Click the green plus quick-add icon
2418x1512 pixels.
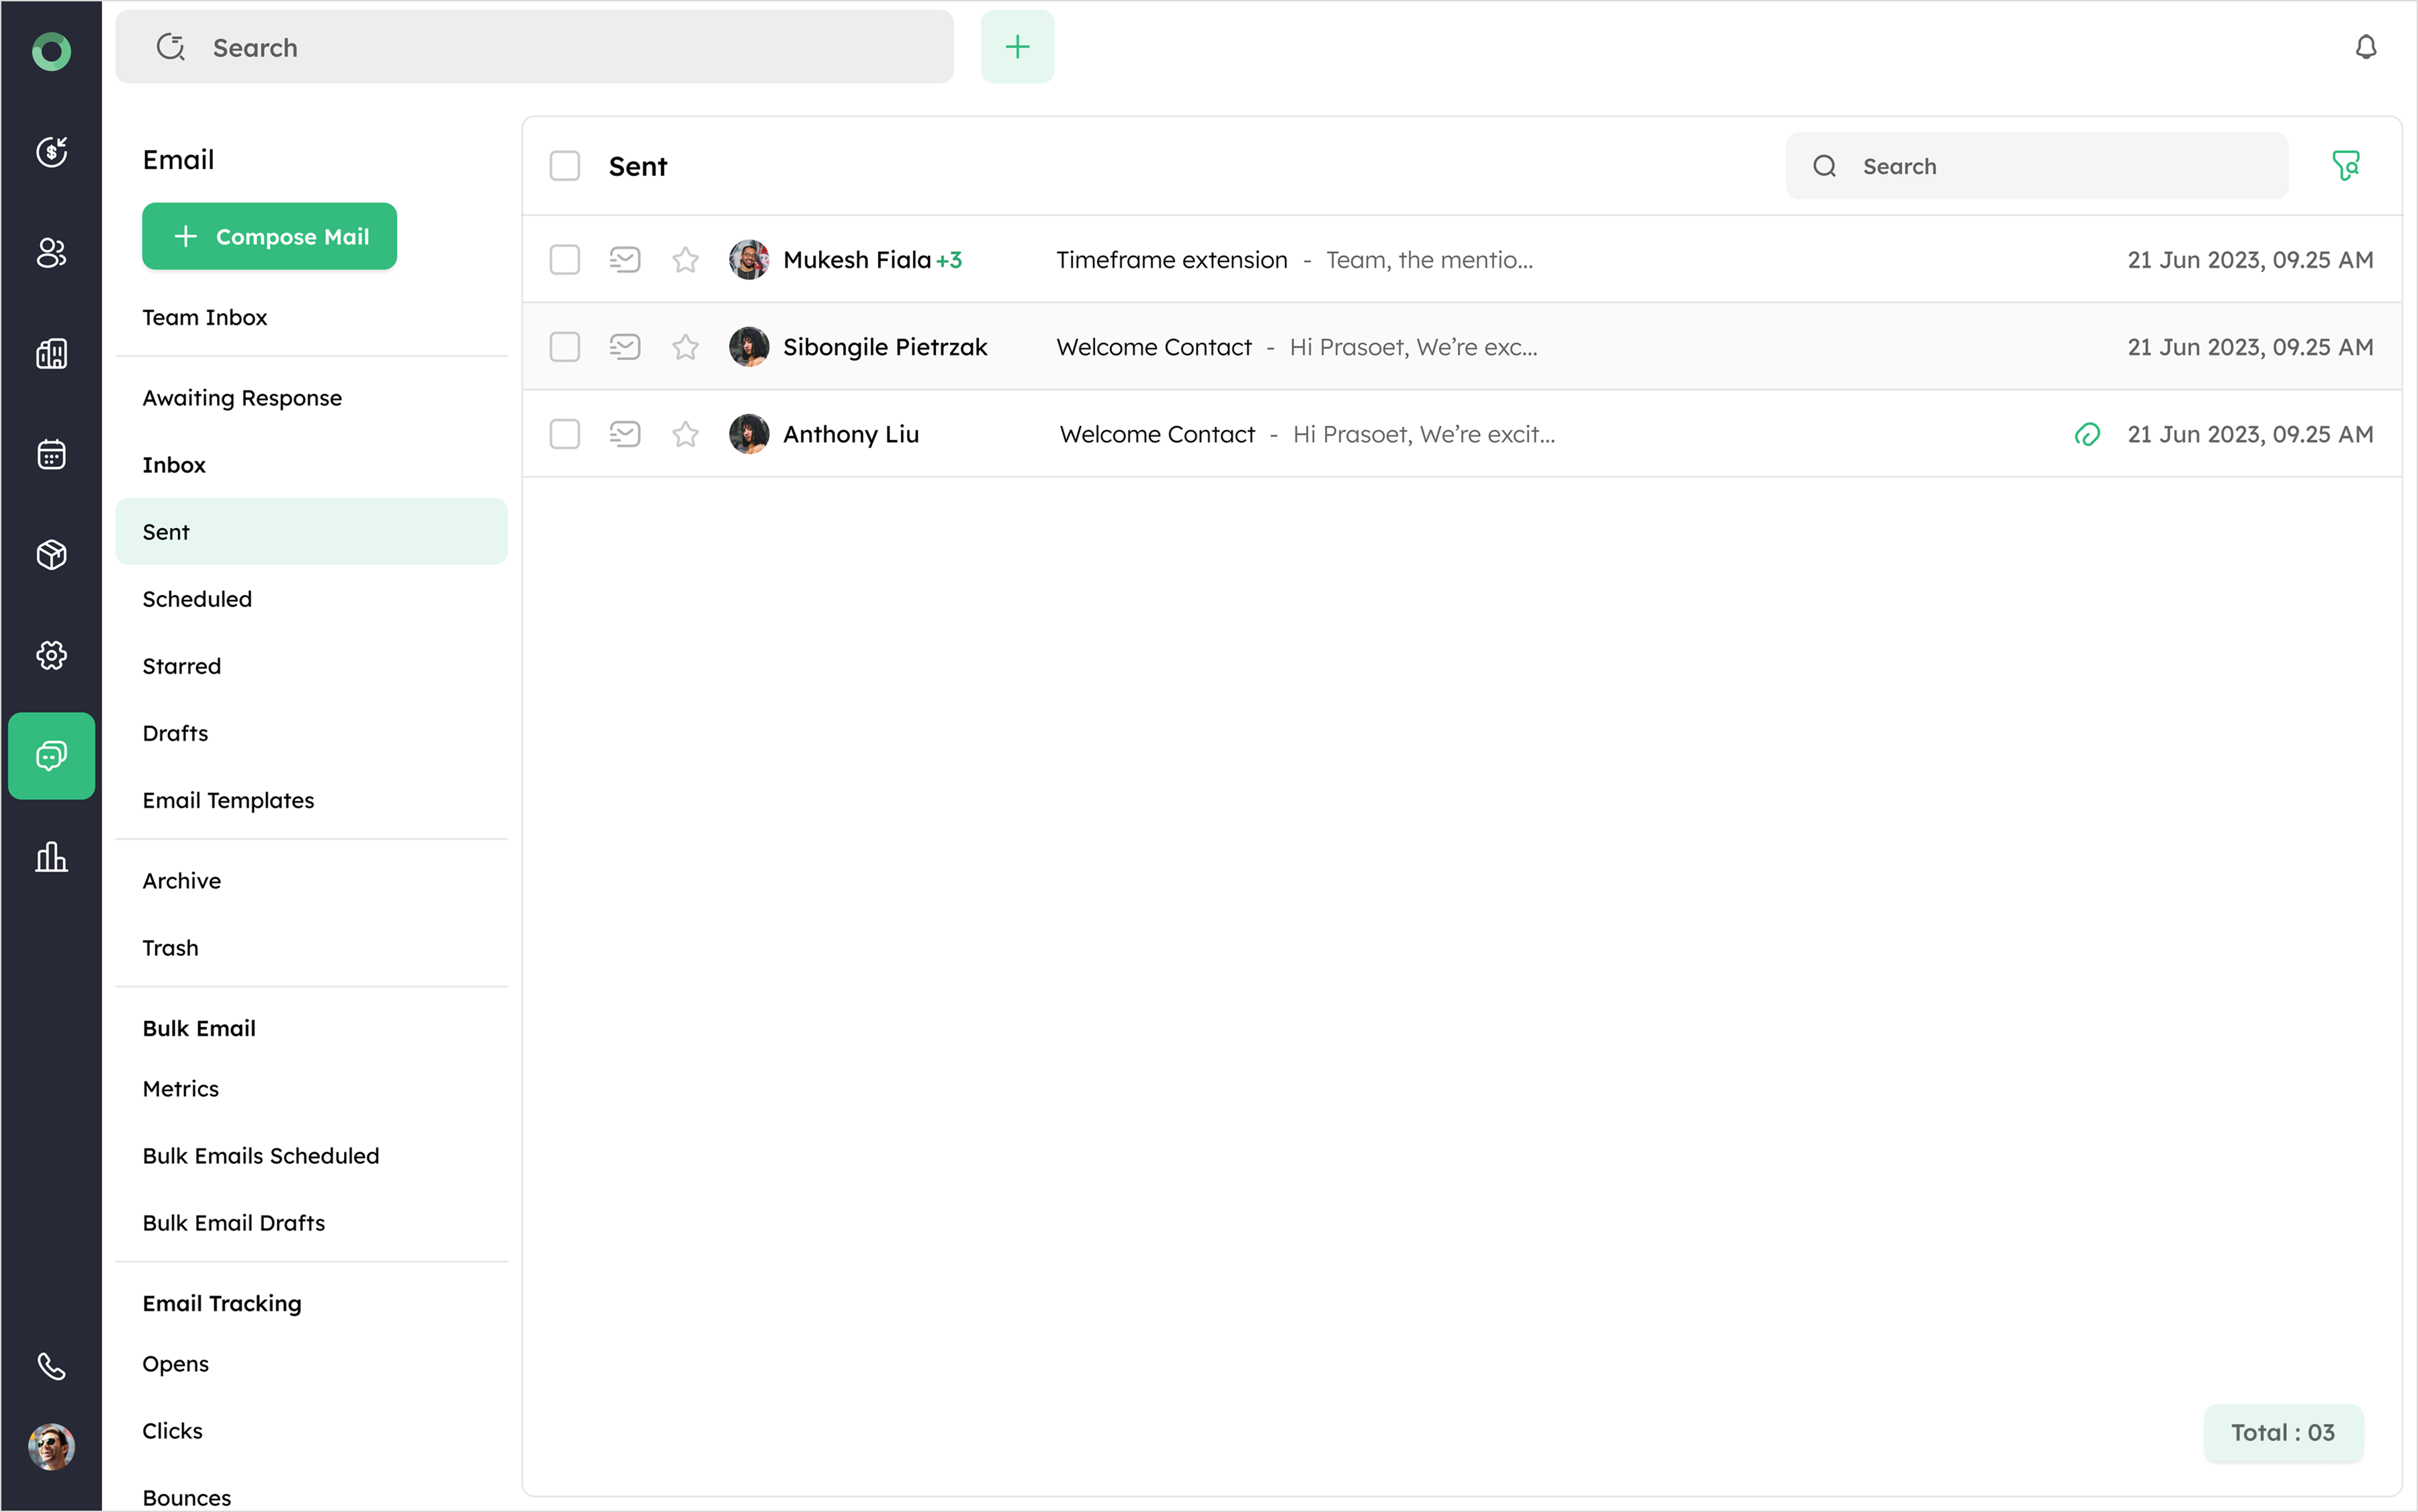(1017, 47)
